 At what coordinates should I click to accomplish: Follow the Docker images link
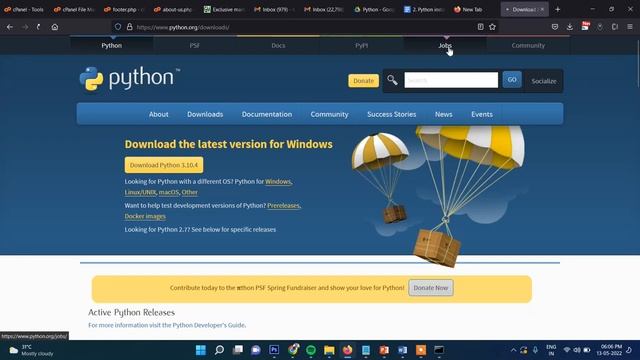click(145, 216)
